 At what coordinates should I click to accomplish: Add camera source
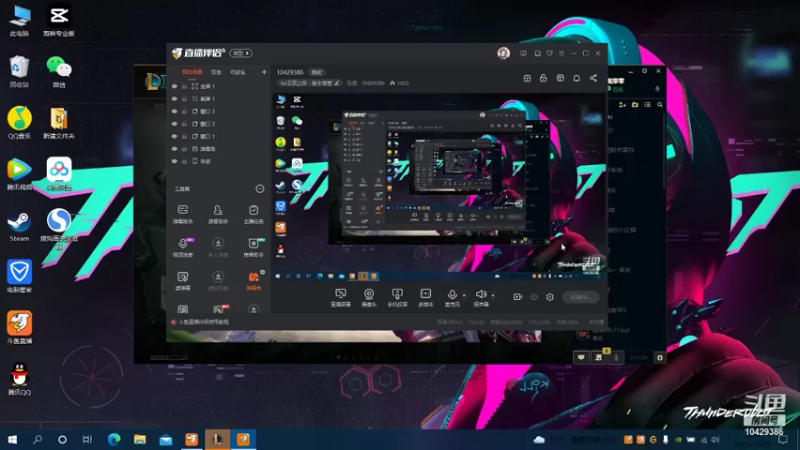[369, 297]
